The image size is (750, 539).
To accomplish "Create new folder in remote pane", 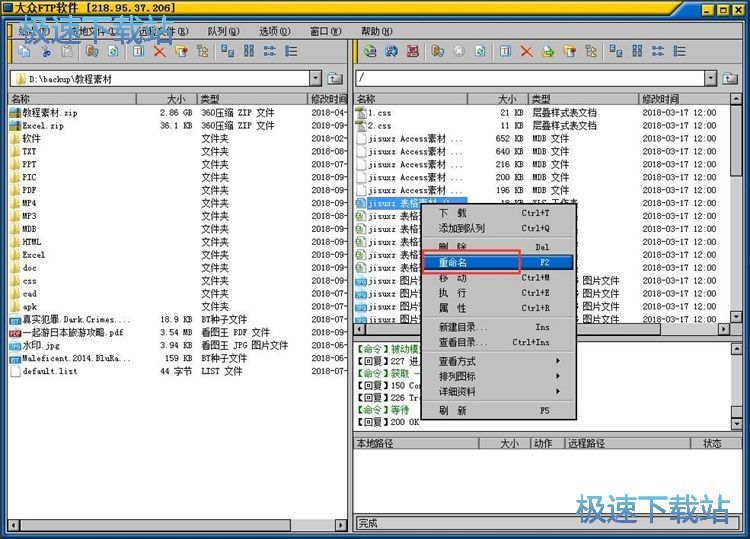I will [x=569, y=51].
